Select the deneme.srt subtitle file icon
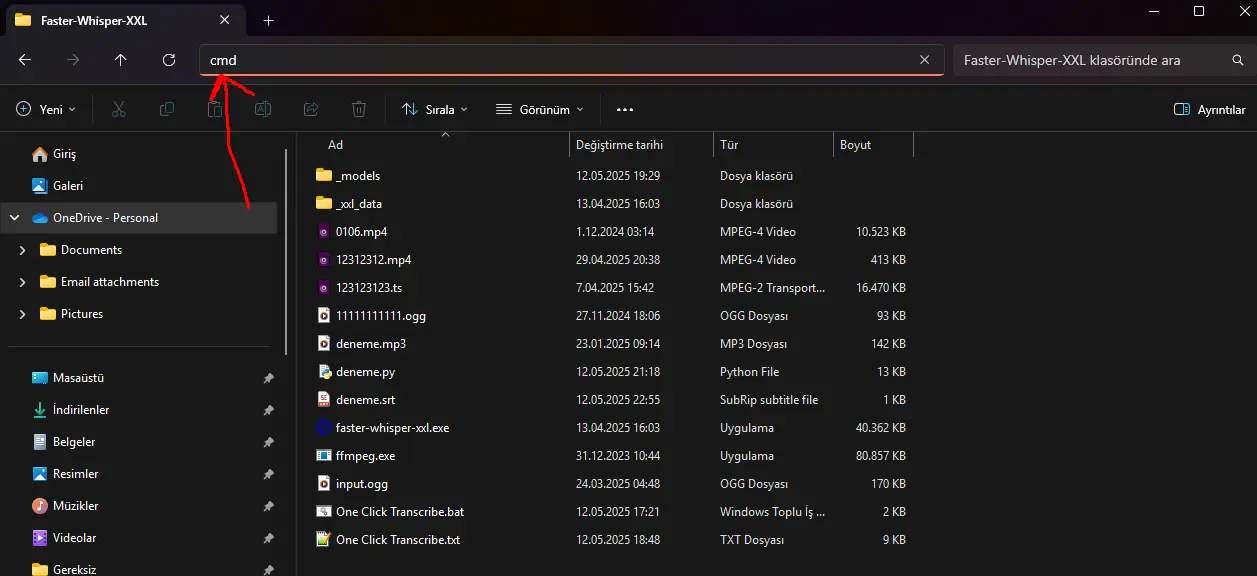The width and height of the screenshot is (1257, 576). tap(323, 399)
